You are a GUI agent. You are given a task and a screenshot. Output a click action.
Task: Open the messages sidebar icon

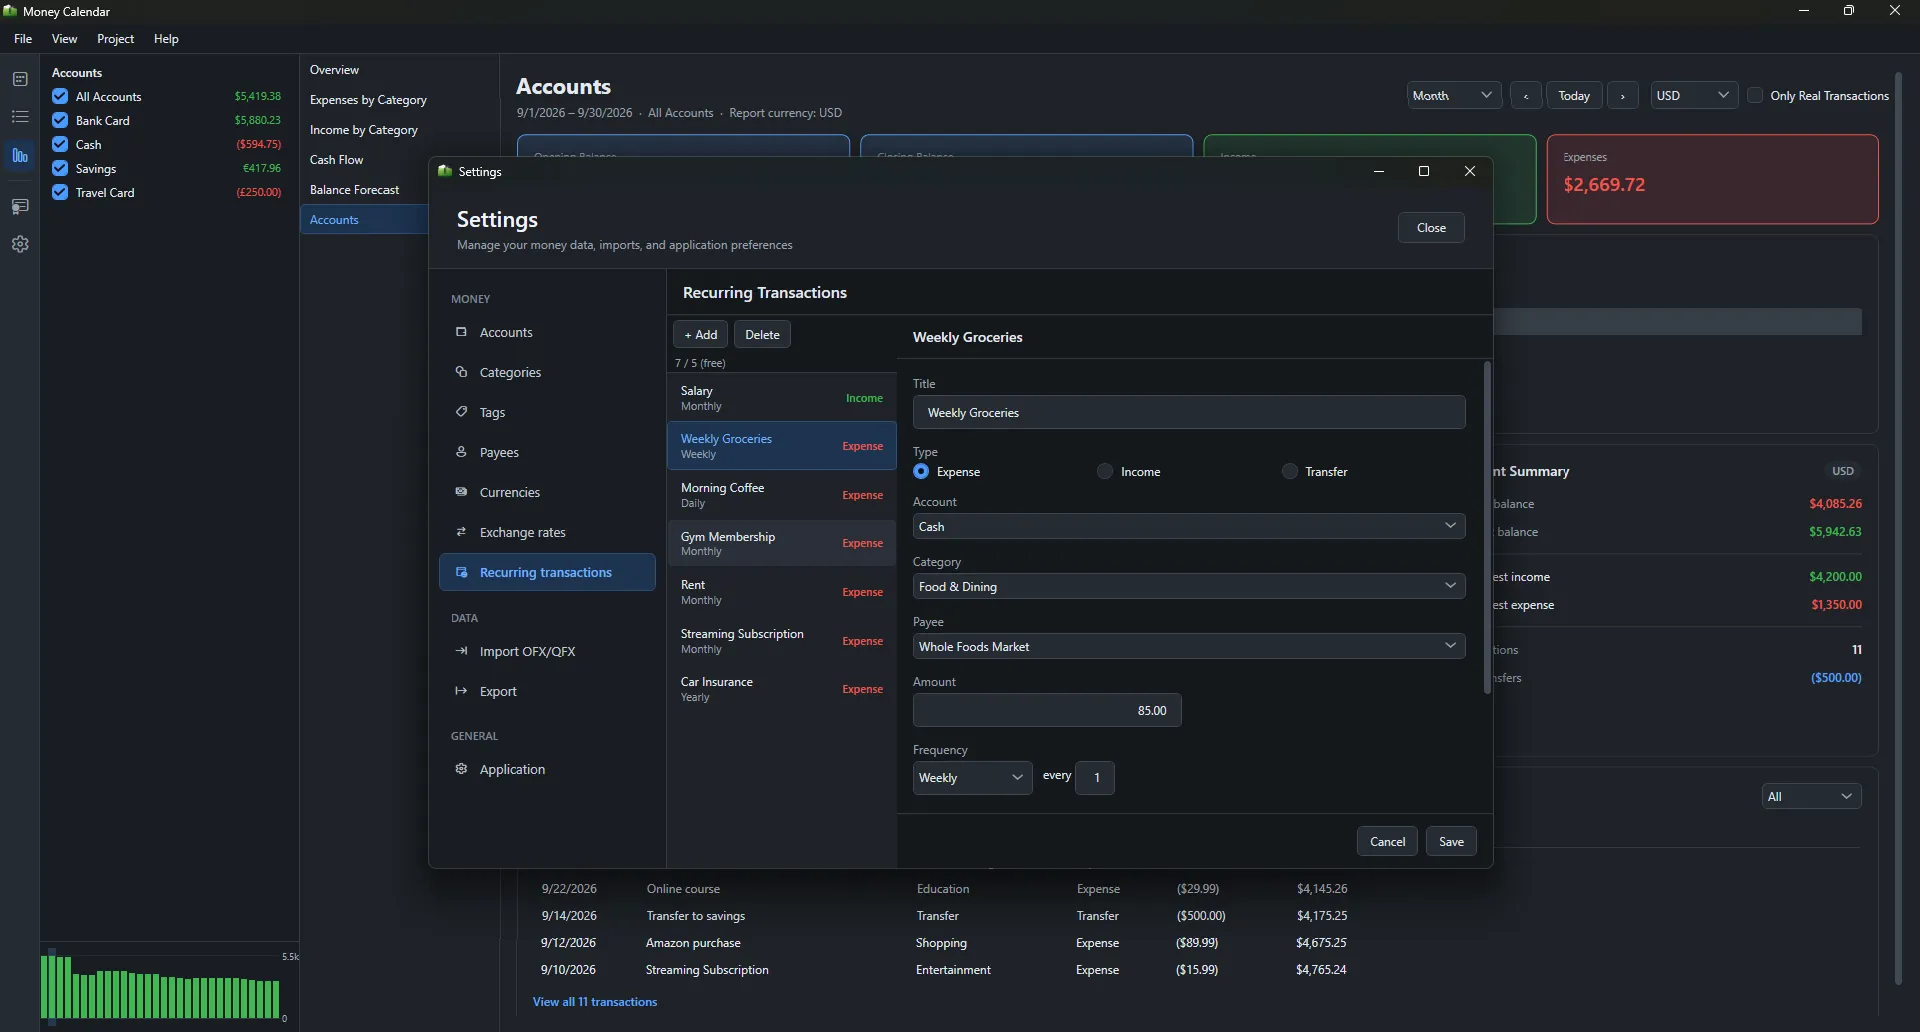point(20,206)
